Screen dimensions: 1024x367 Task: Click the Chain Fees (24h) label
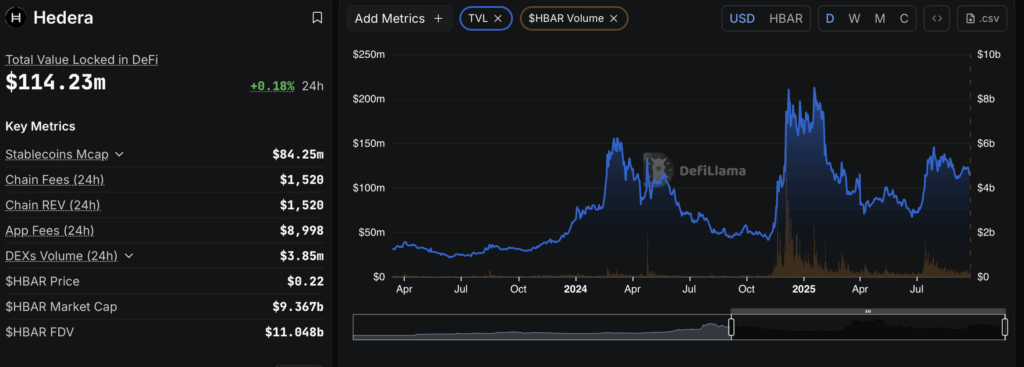54,180
